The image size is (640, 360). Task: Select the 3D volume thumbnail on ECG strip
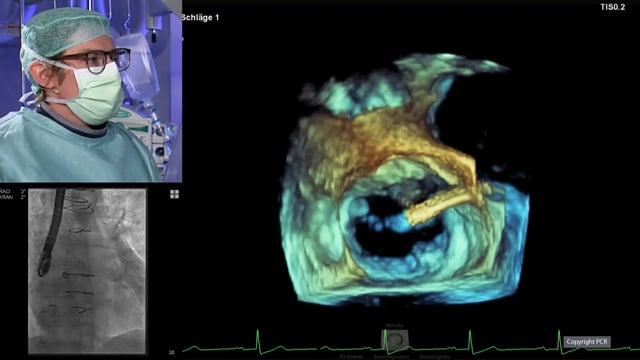click(x=395, y=340)
